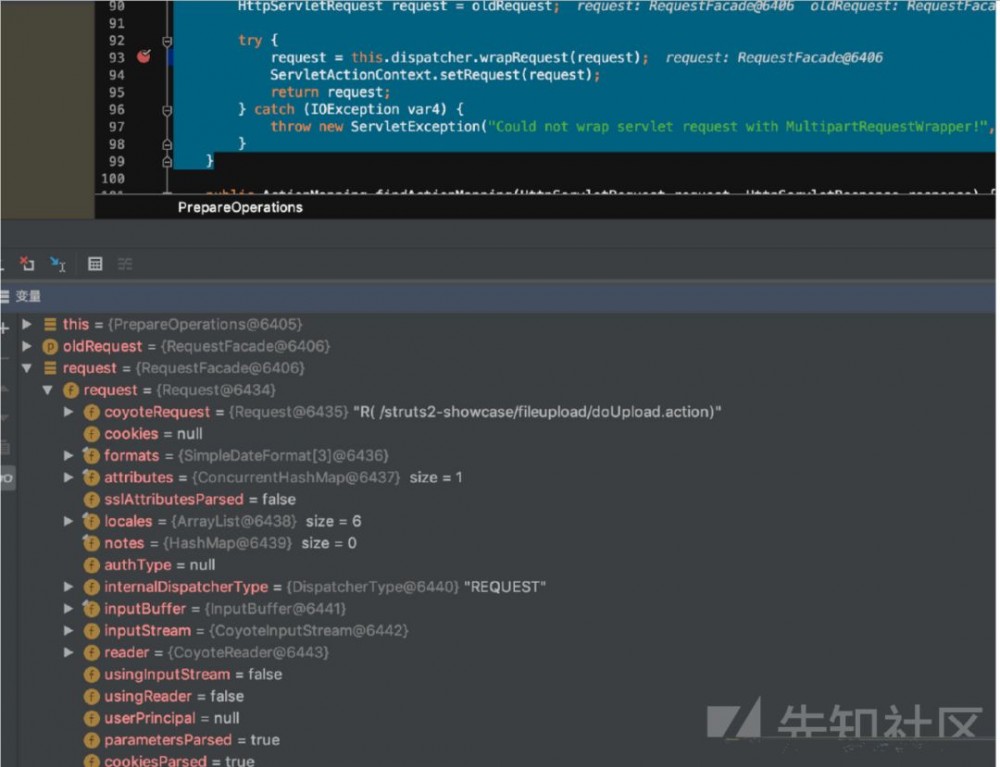This screenshot has height=767, width=1000.
Task: Click the field icon beside sslAttributesParsed
Action: pyautogui.click(x=92, y=500)
